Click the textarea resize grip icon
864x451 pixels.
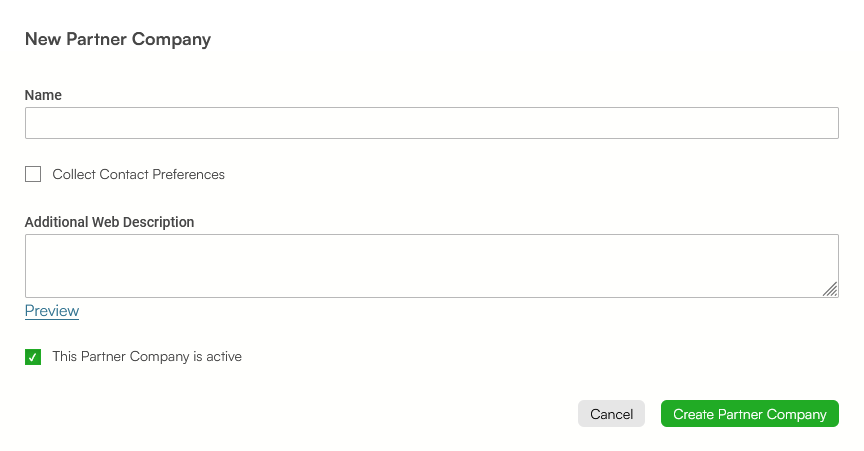(x=830, y=289)
